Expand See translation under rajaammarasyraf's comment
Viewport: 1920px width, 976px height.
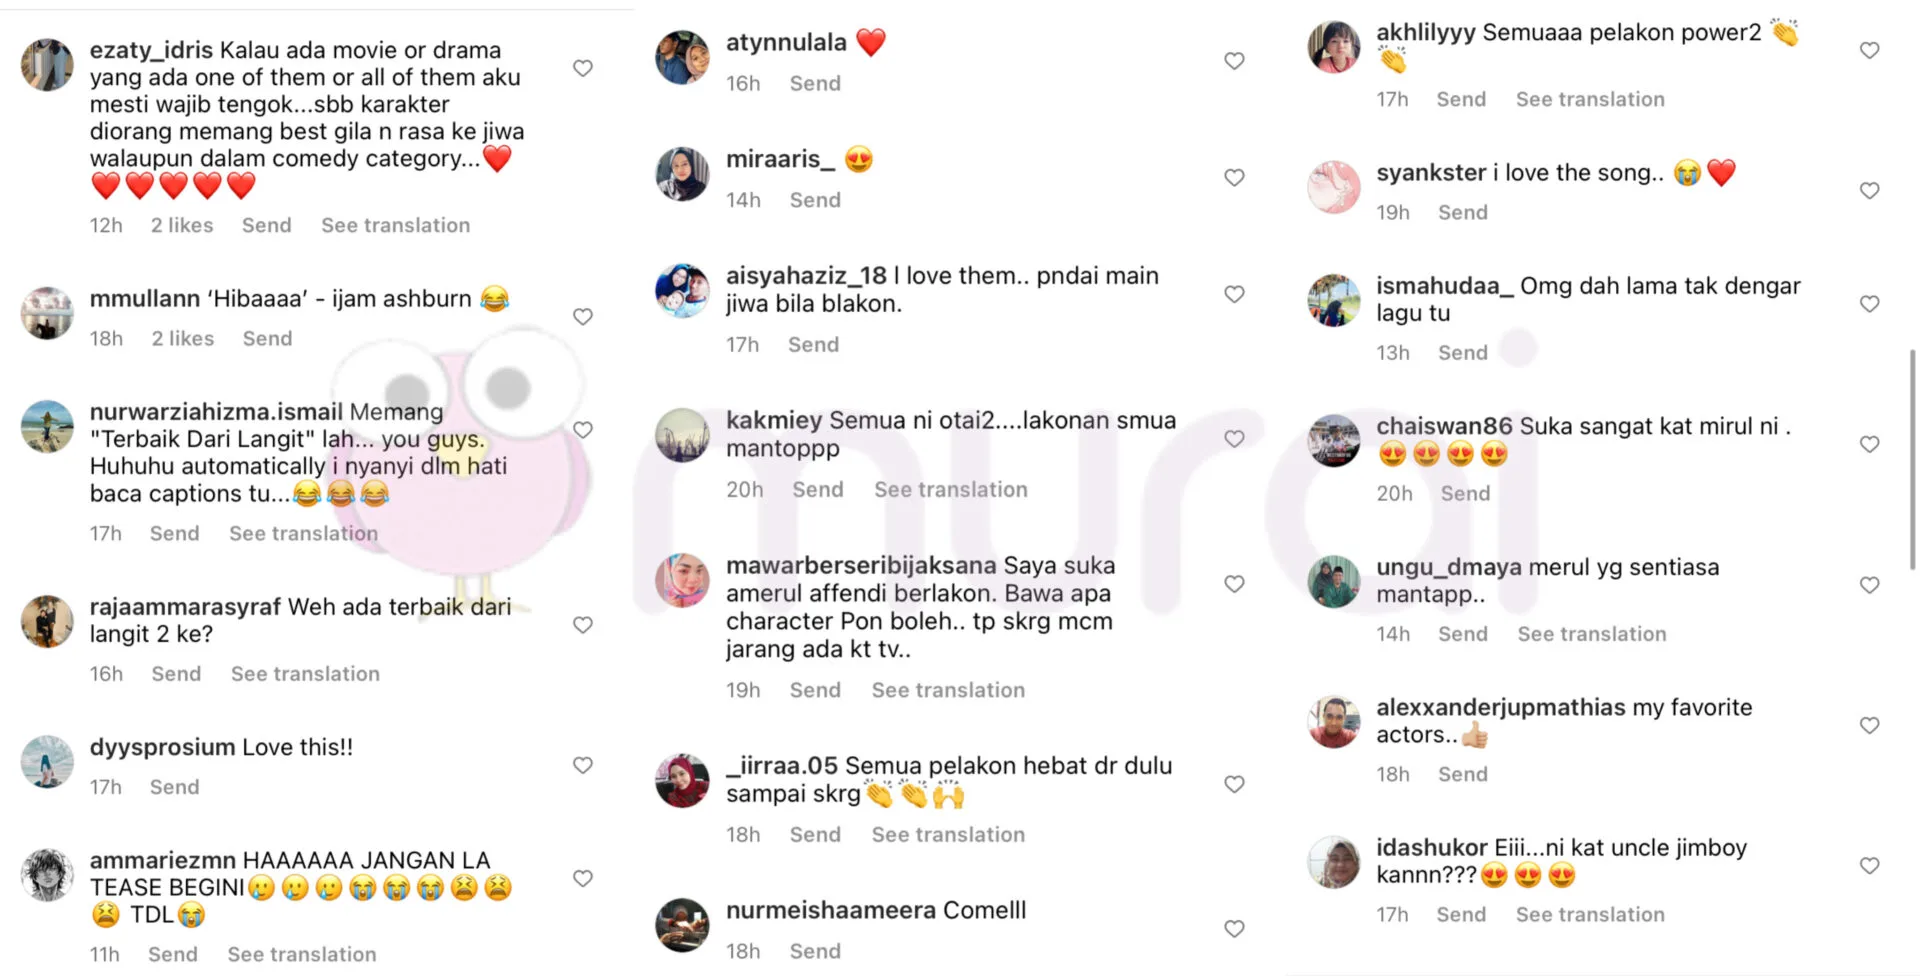pyautogui.click(x=305, y=674)
